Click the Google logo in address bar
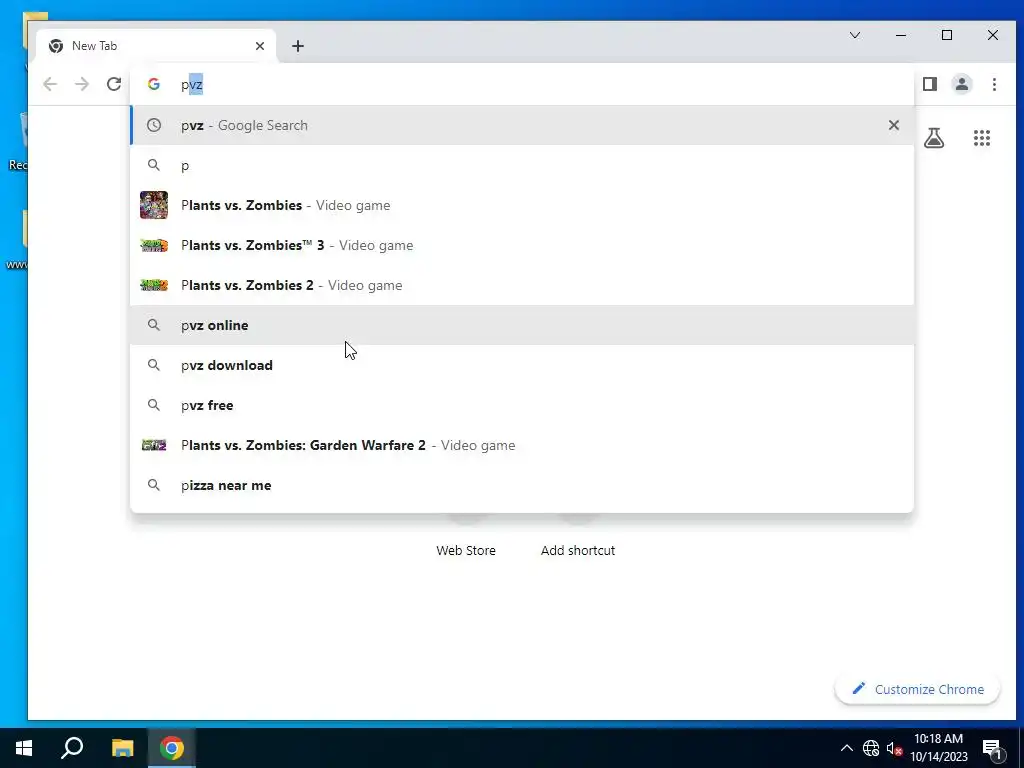The image size is (1024, 768). coord(153,84)
